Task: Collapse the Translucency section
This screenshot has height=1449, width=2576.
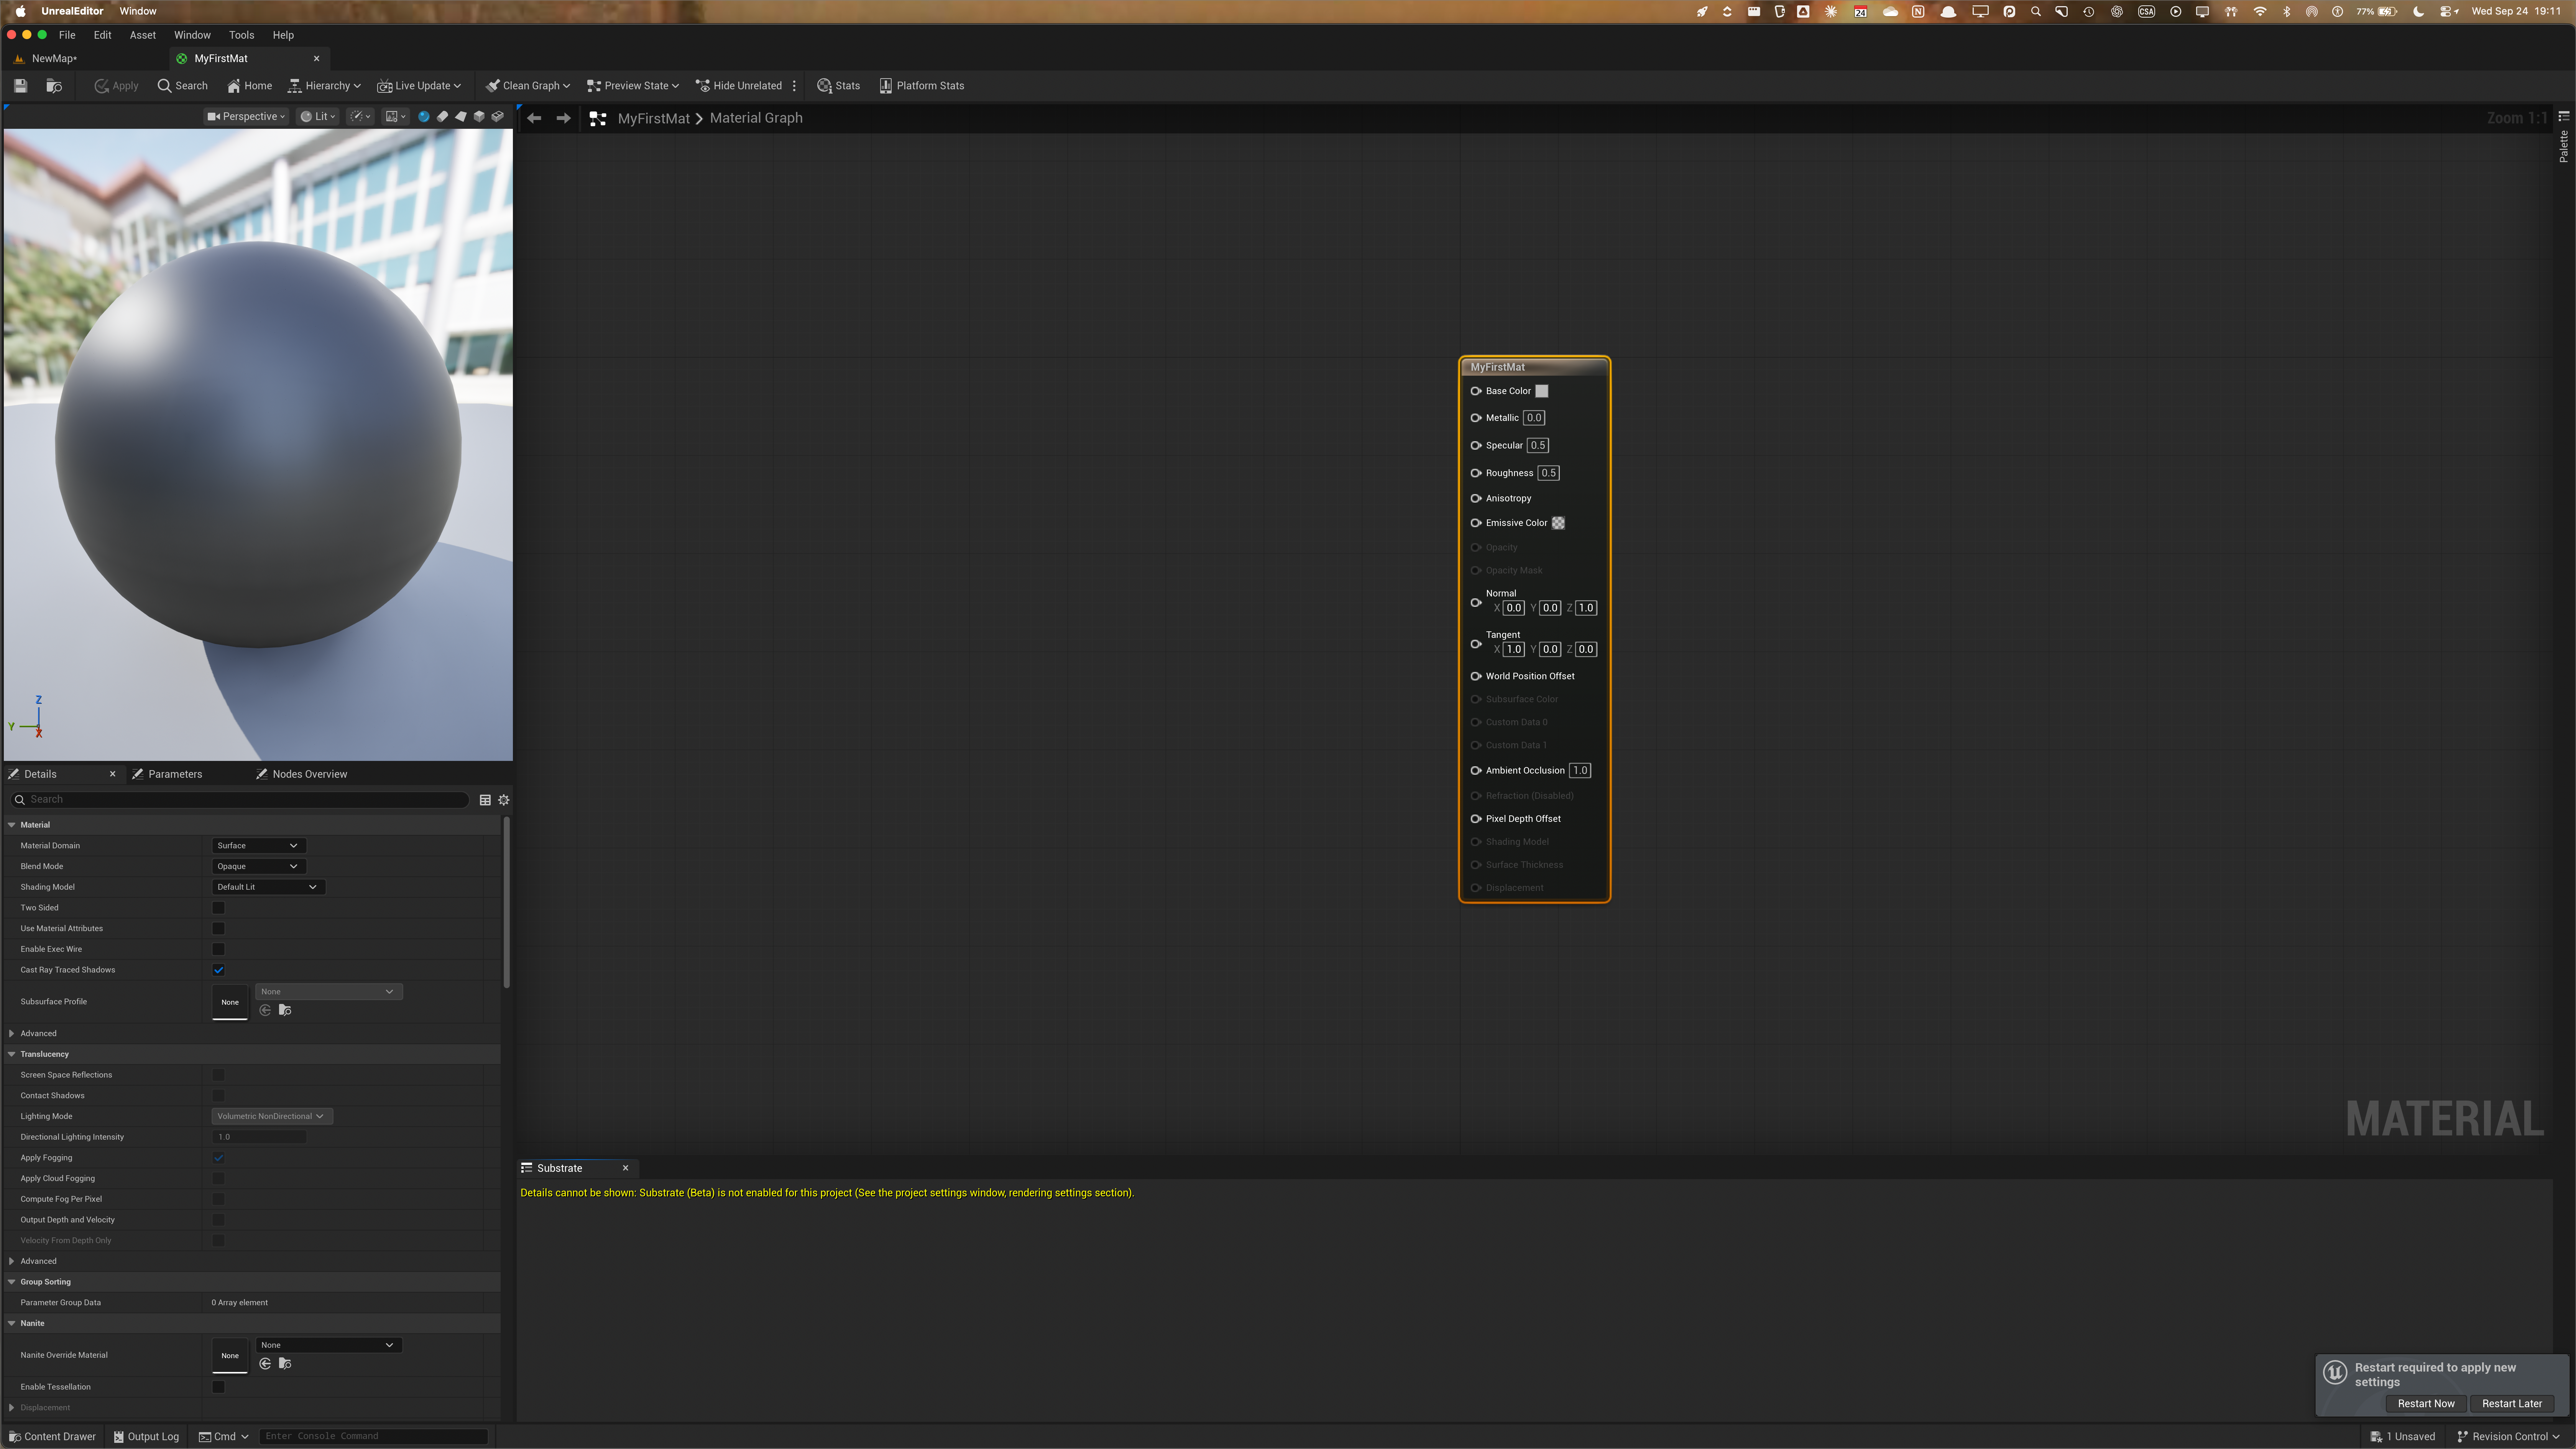Action: 12,1054
